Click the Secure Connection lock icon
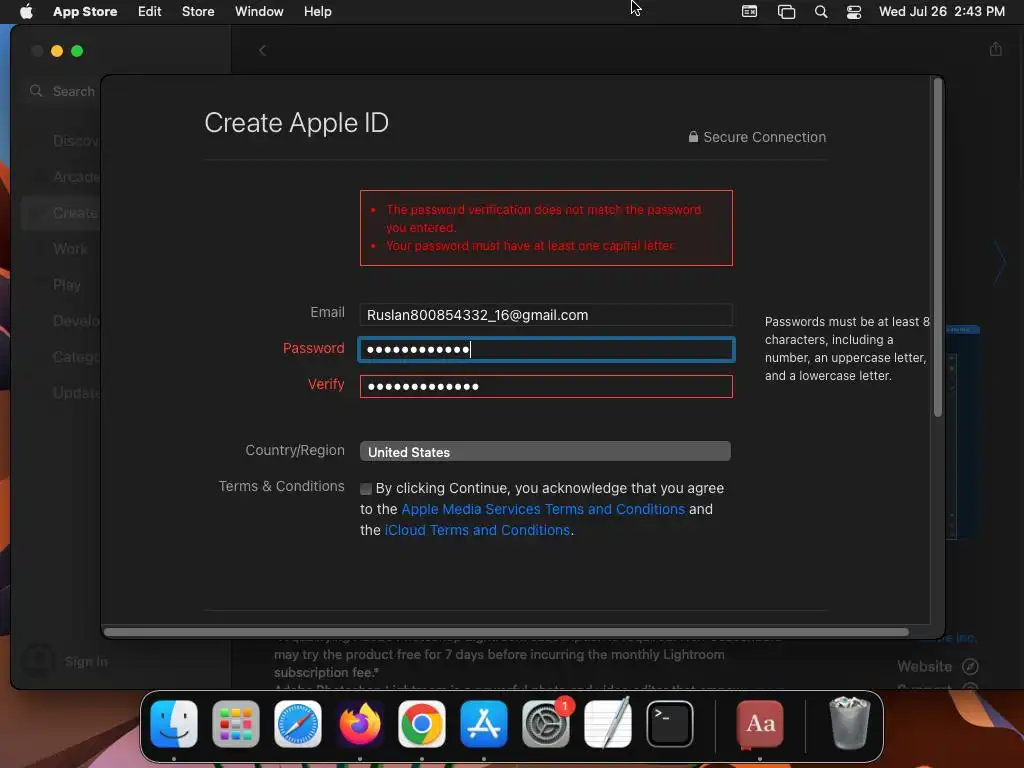 point(693,136)
